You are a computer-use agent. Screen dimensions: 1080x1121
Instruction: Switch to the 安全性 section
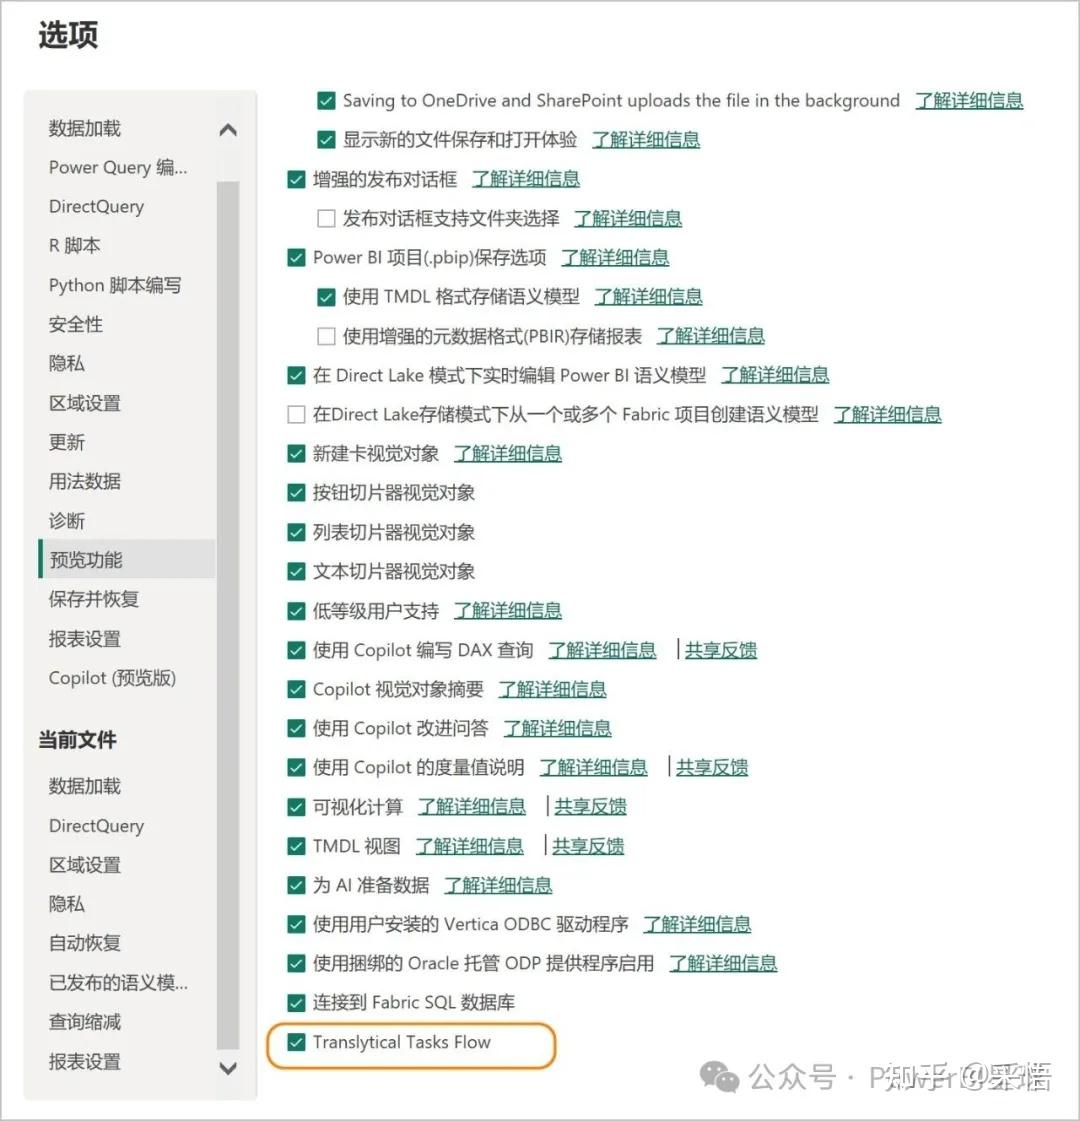[x=75, y=324]
